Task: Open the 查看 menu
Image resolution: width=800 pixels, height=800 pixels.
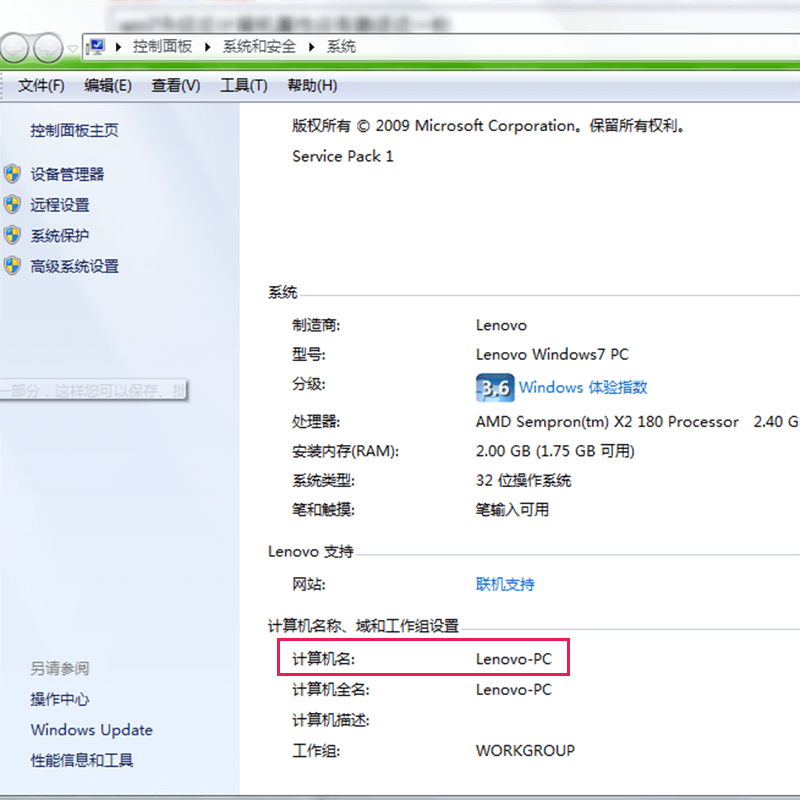Action: 174,85
